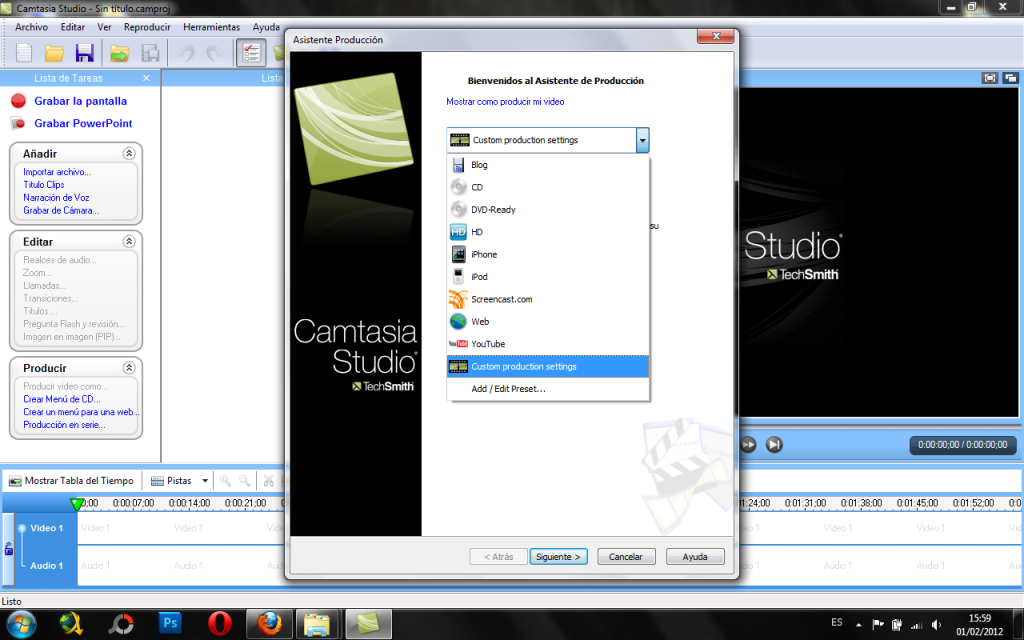Open Windows Explorer from the taskbar

[x=318, y=624]
